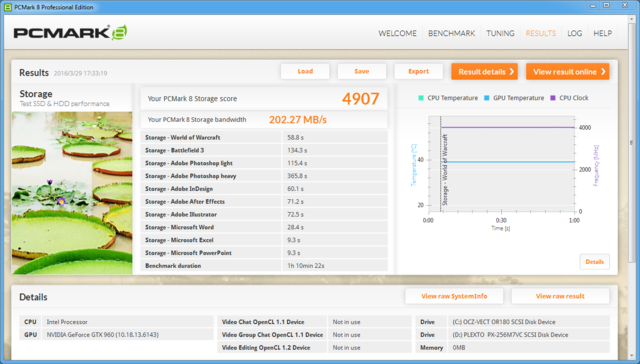Click the purple CPU Clock line in chart
Viewport: 640px width, 364px height.
pyautogui.click(x=508, y=127)
